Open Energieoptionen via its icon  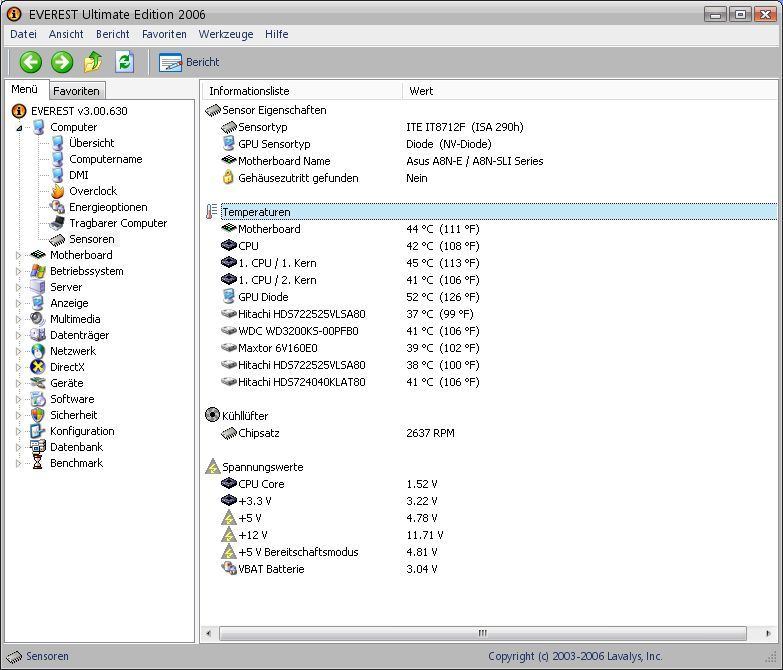(x=57, y=207)
